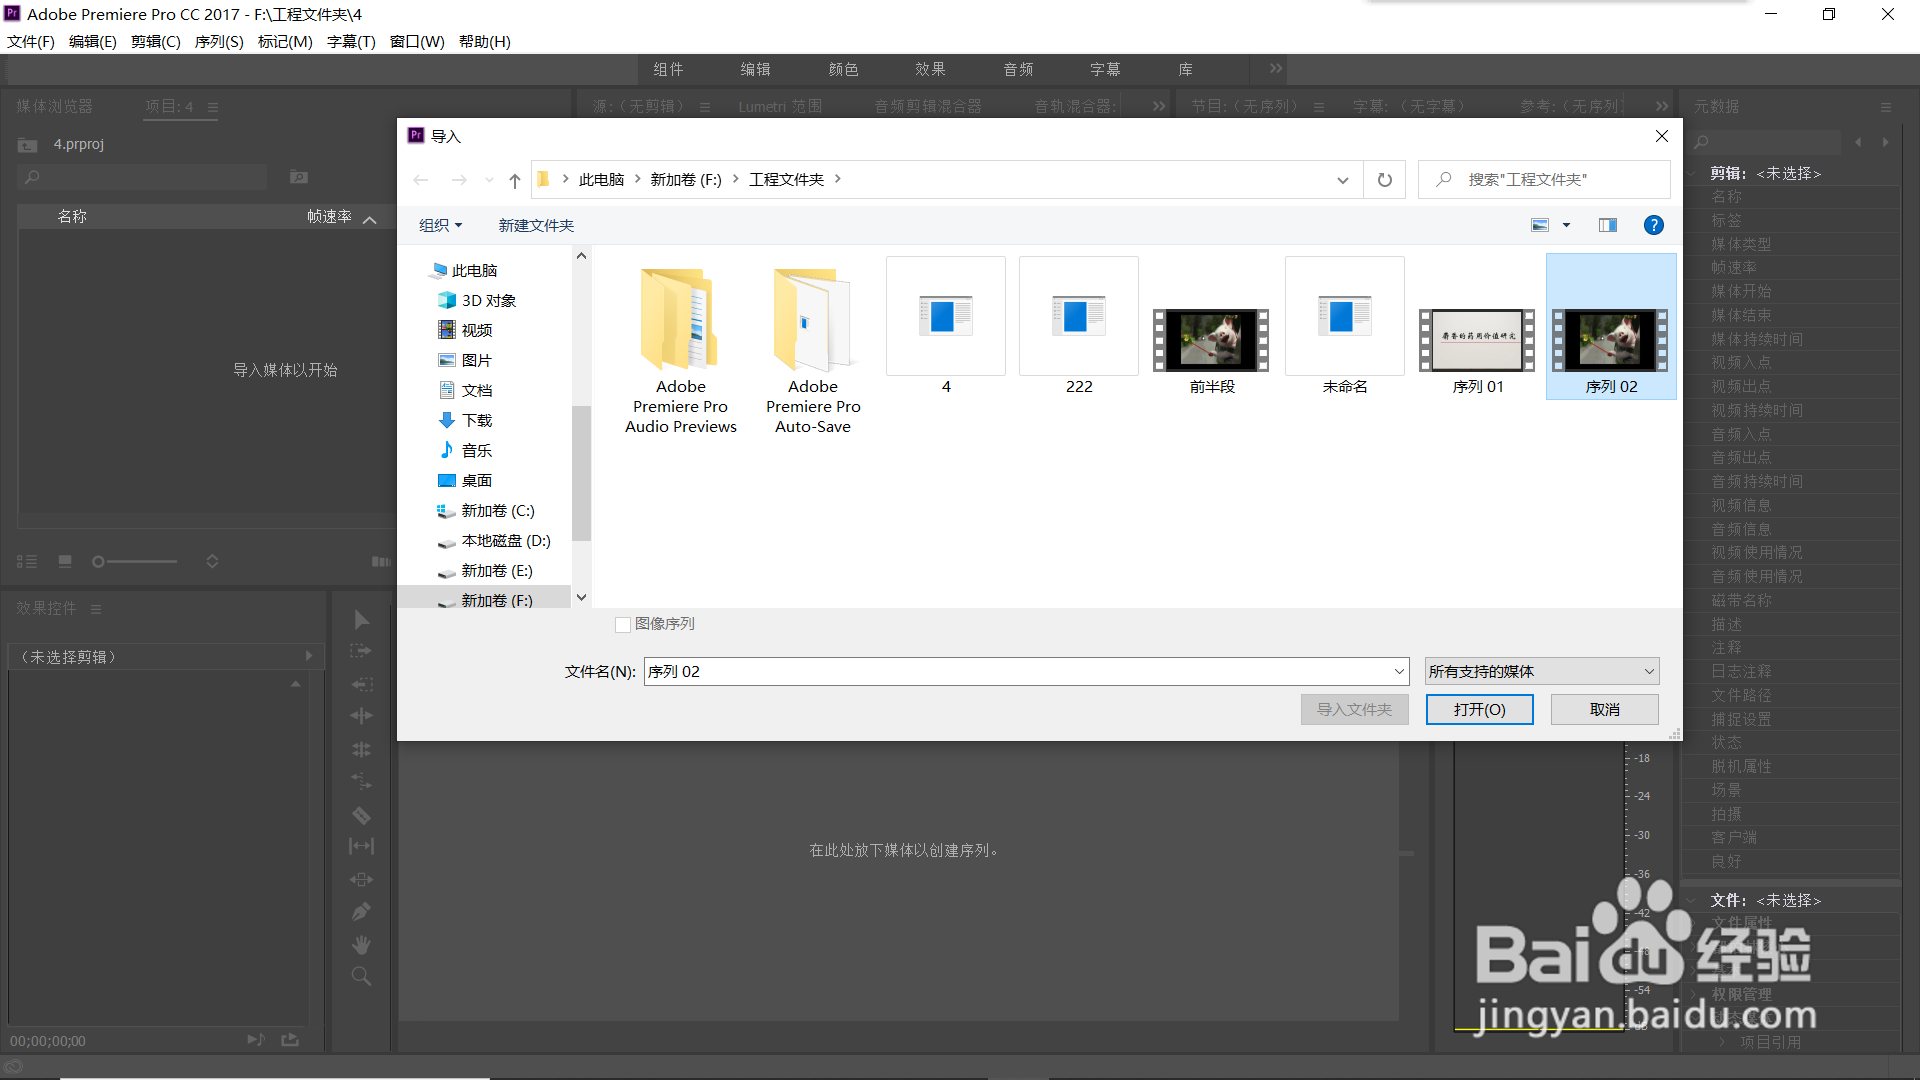The image size is (1920, 1080).
Task: Select the Slide tool
Action: pyautogui.click(x=361, y=880)
